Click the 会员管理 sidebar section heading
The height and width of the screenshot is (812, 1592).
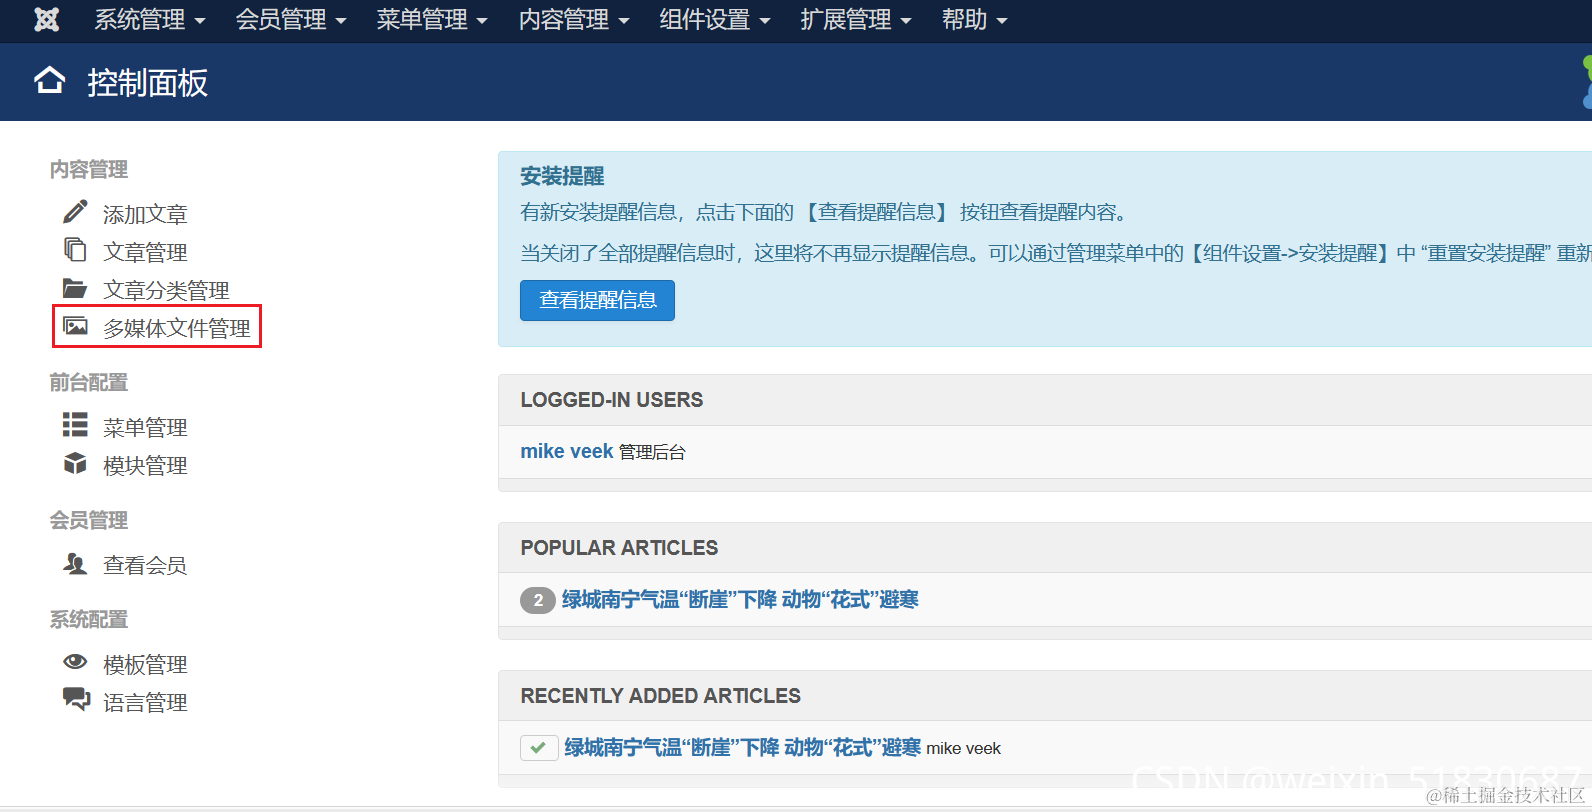coord(89,520)
